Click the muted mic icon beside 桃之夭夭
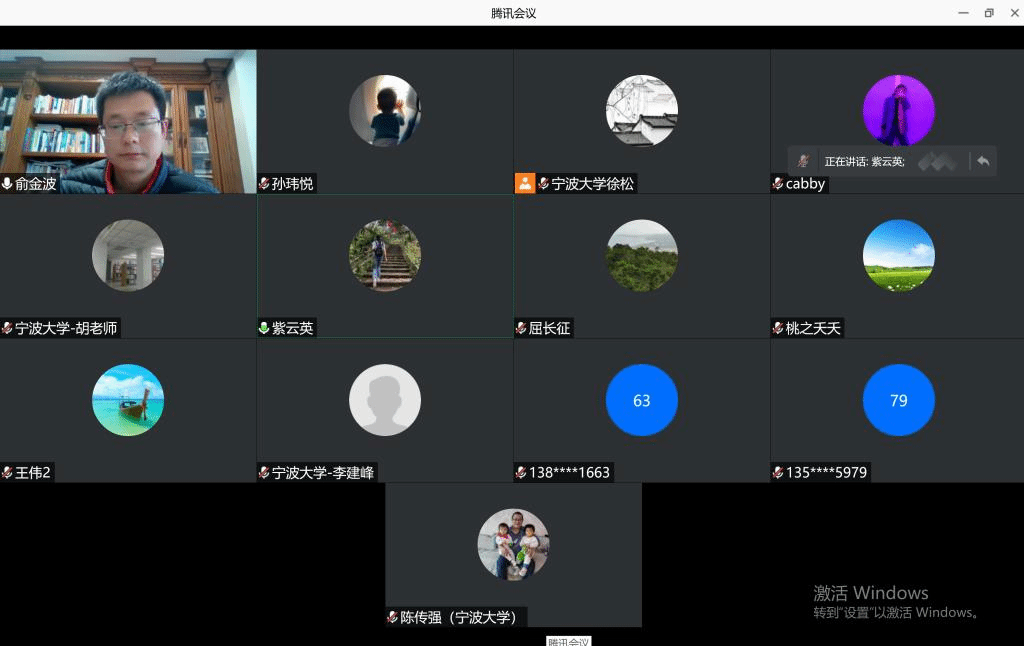Screen dimensions: 1024x646 point(778,328)
